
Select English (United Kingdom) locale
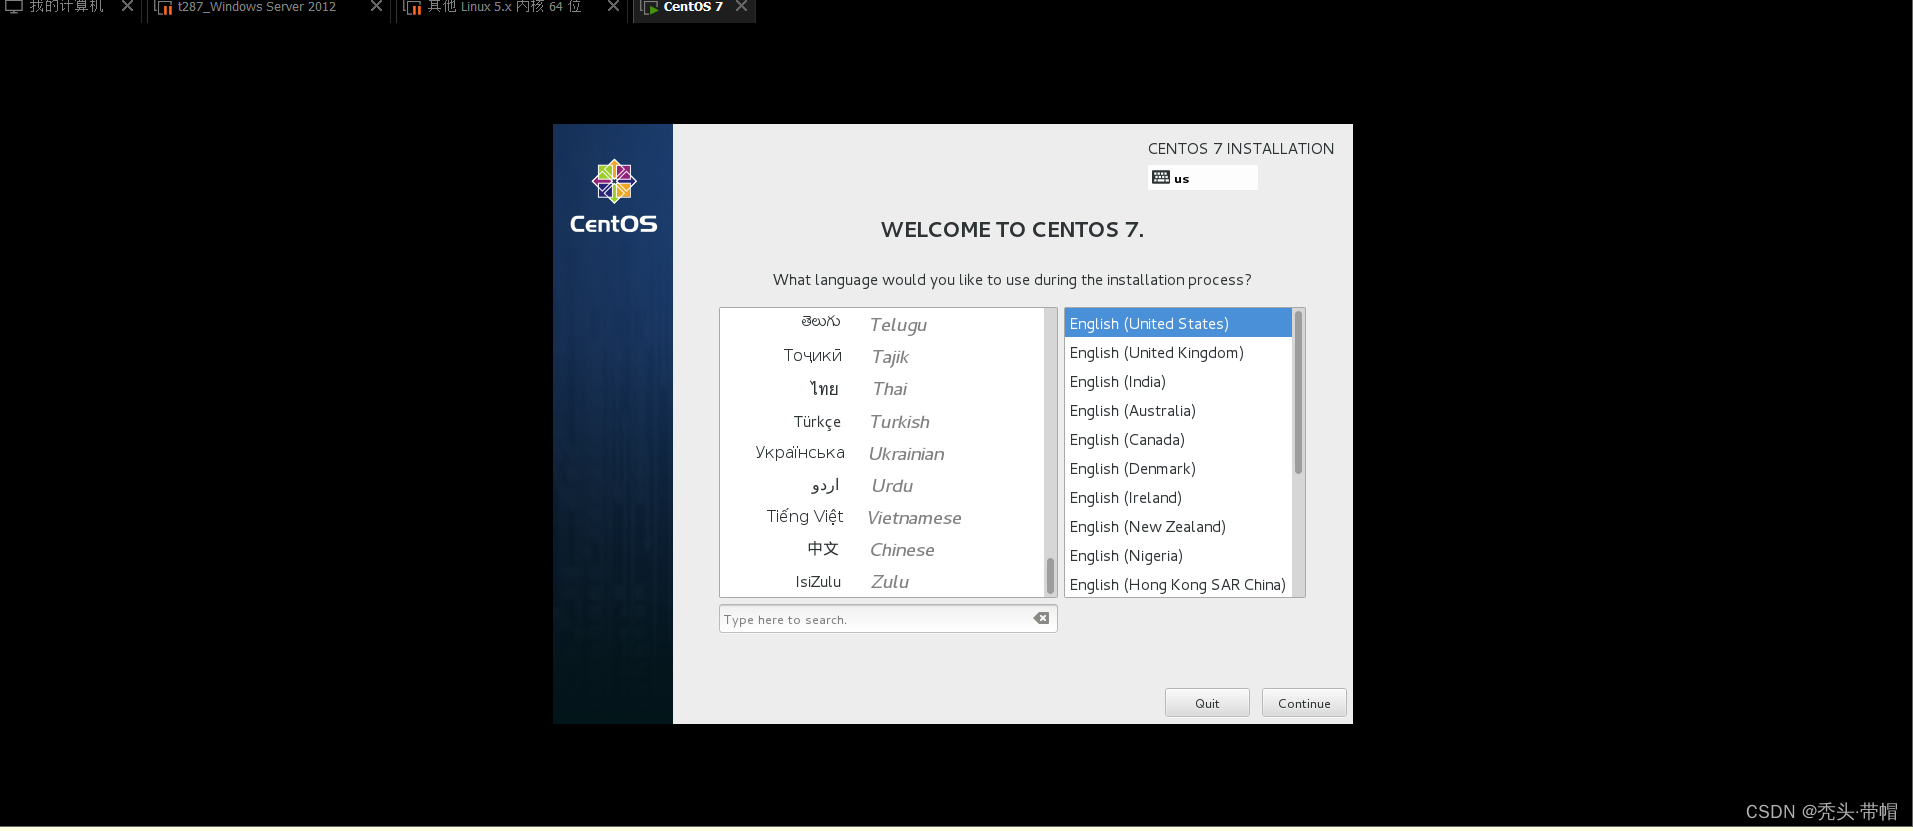tap(1178, 352)
